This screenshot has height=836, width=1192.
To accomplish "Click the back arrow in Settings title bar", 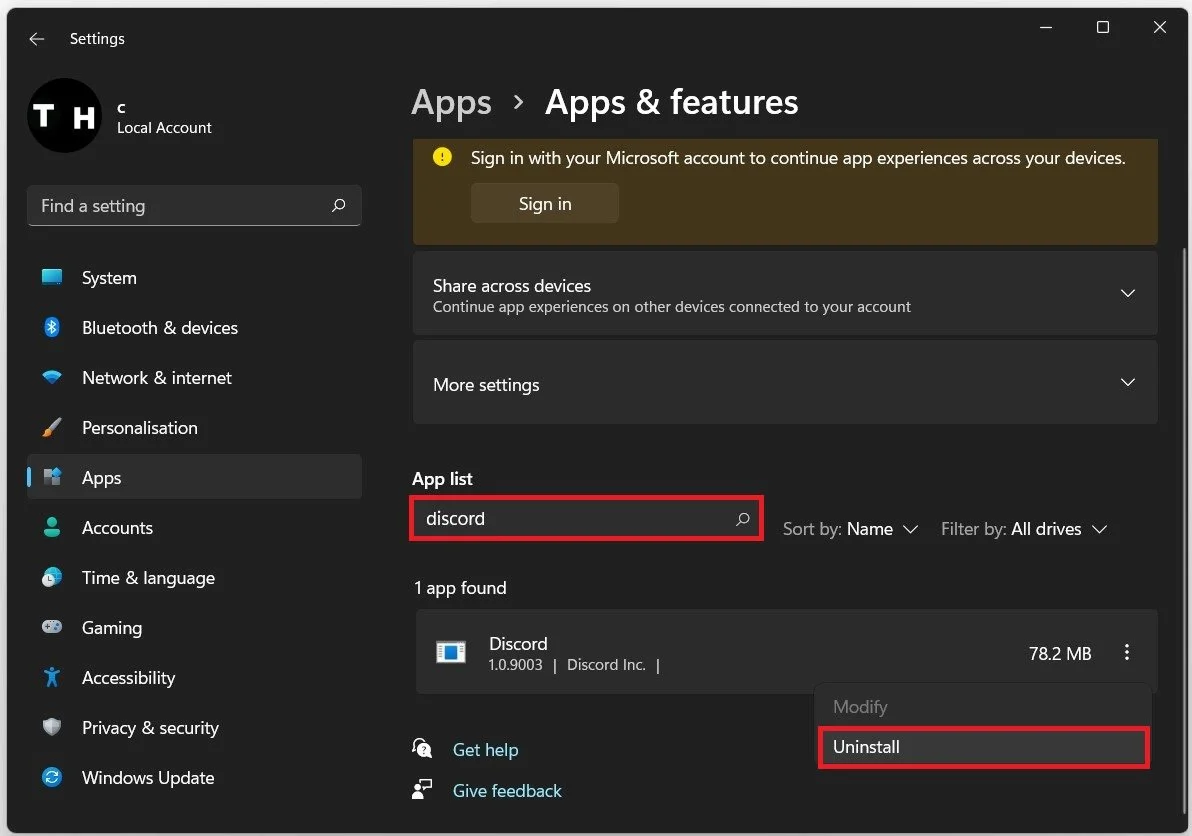I will [x=36, y=39].
